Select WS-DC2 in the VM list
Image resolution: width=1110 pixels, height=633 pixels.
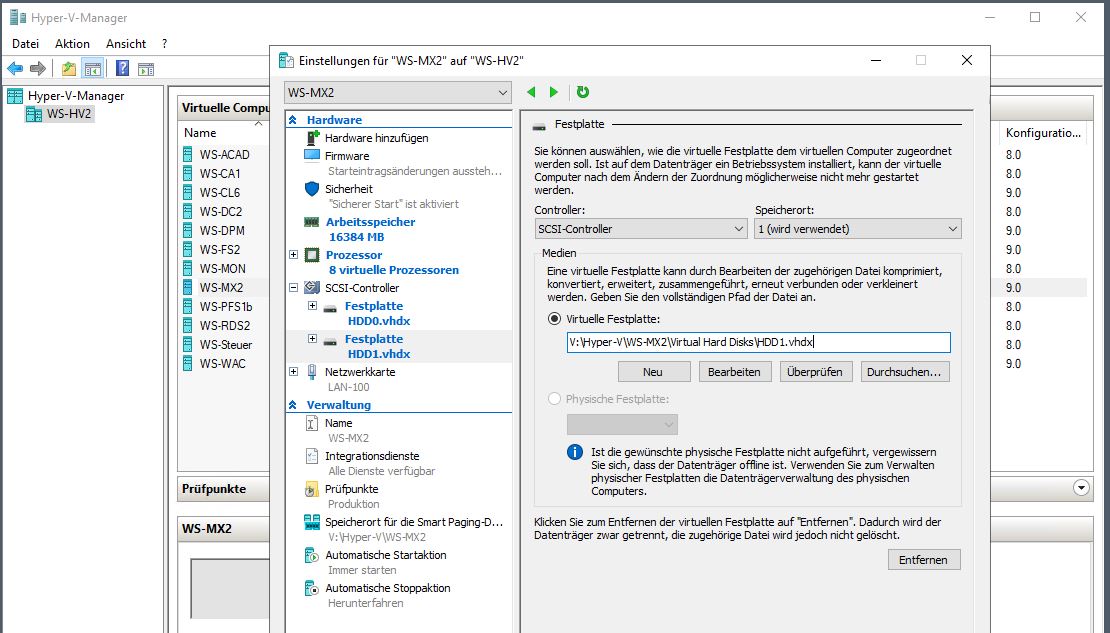pos(221,212)
